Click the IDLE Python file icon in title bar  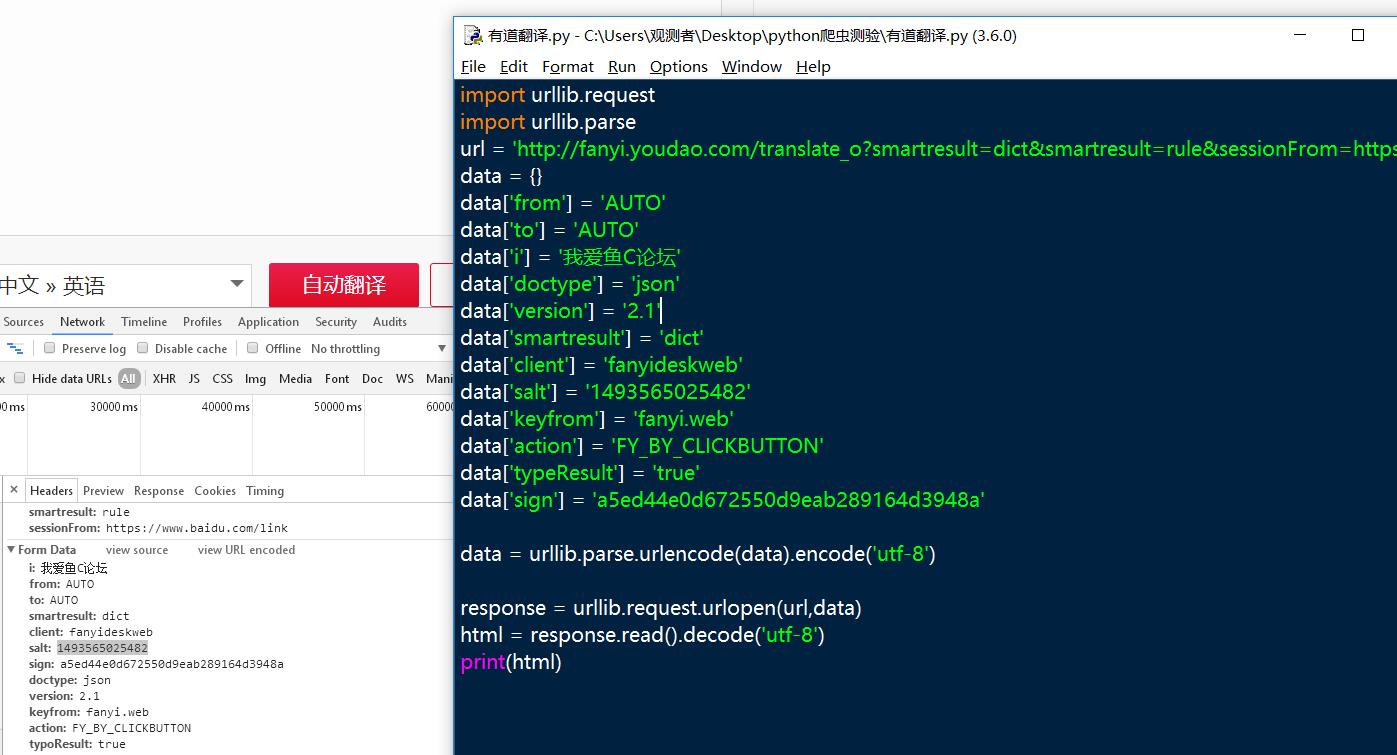point(472,36)
